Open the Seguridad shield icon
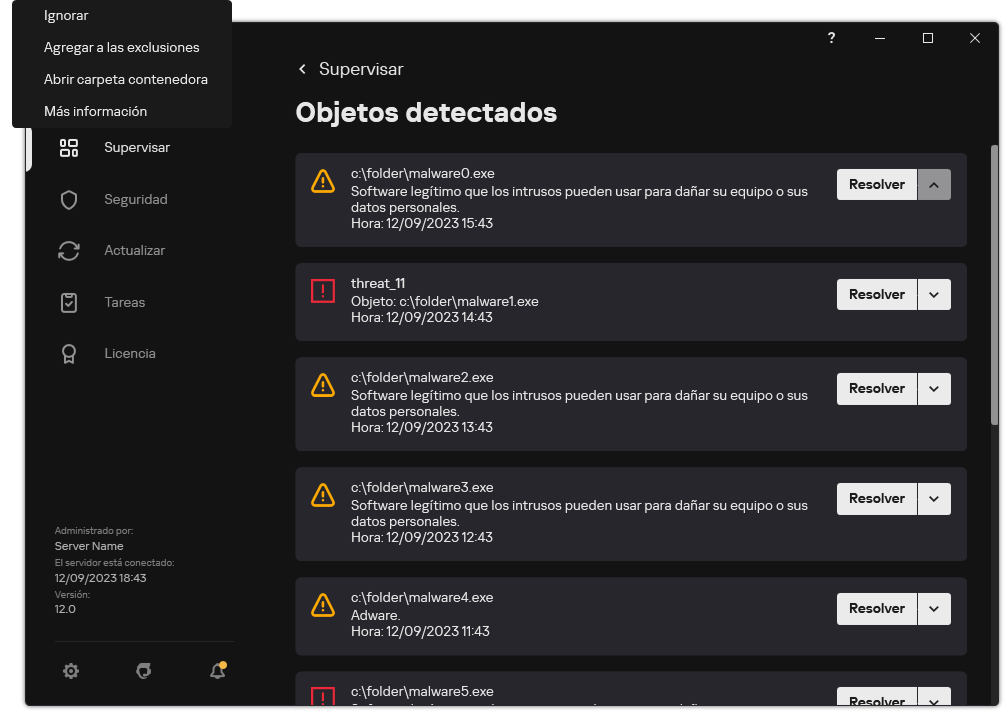This screenshot has height=714, width=1007. coord(68,199)
